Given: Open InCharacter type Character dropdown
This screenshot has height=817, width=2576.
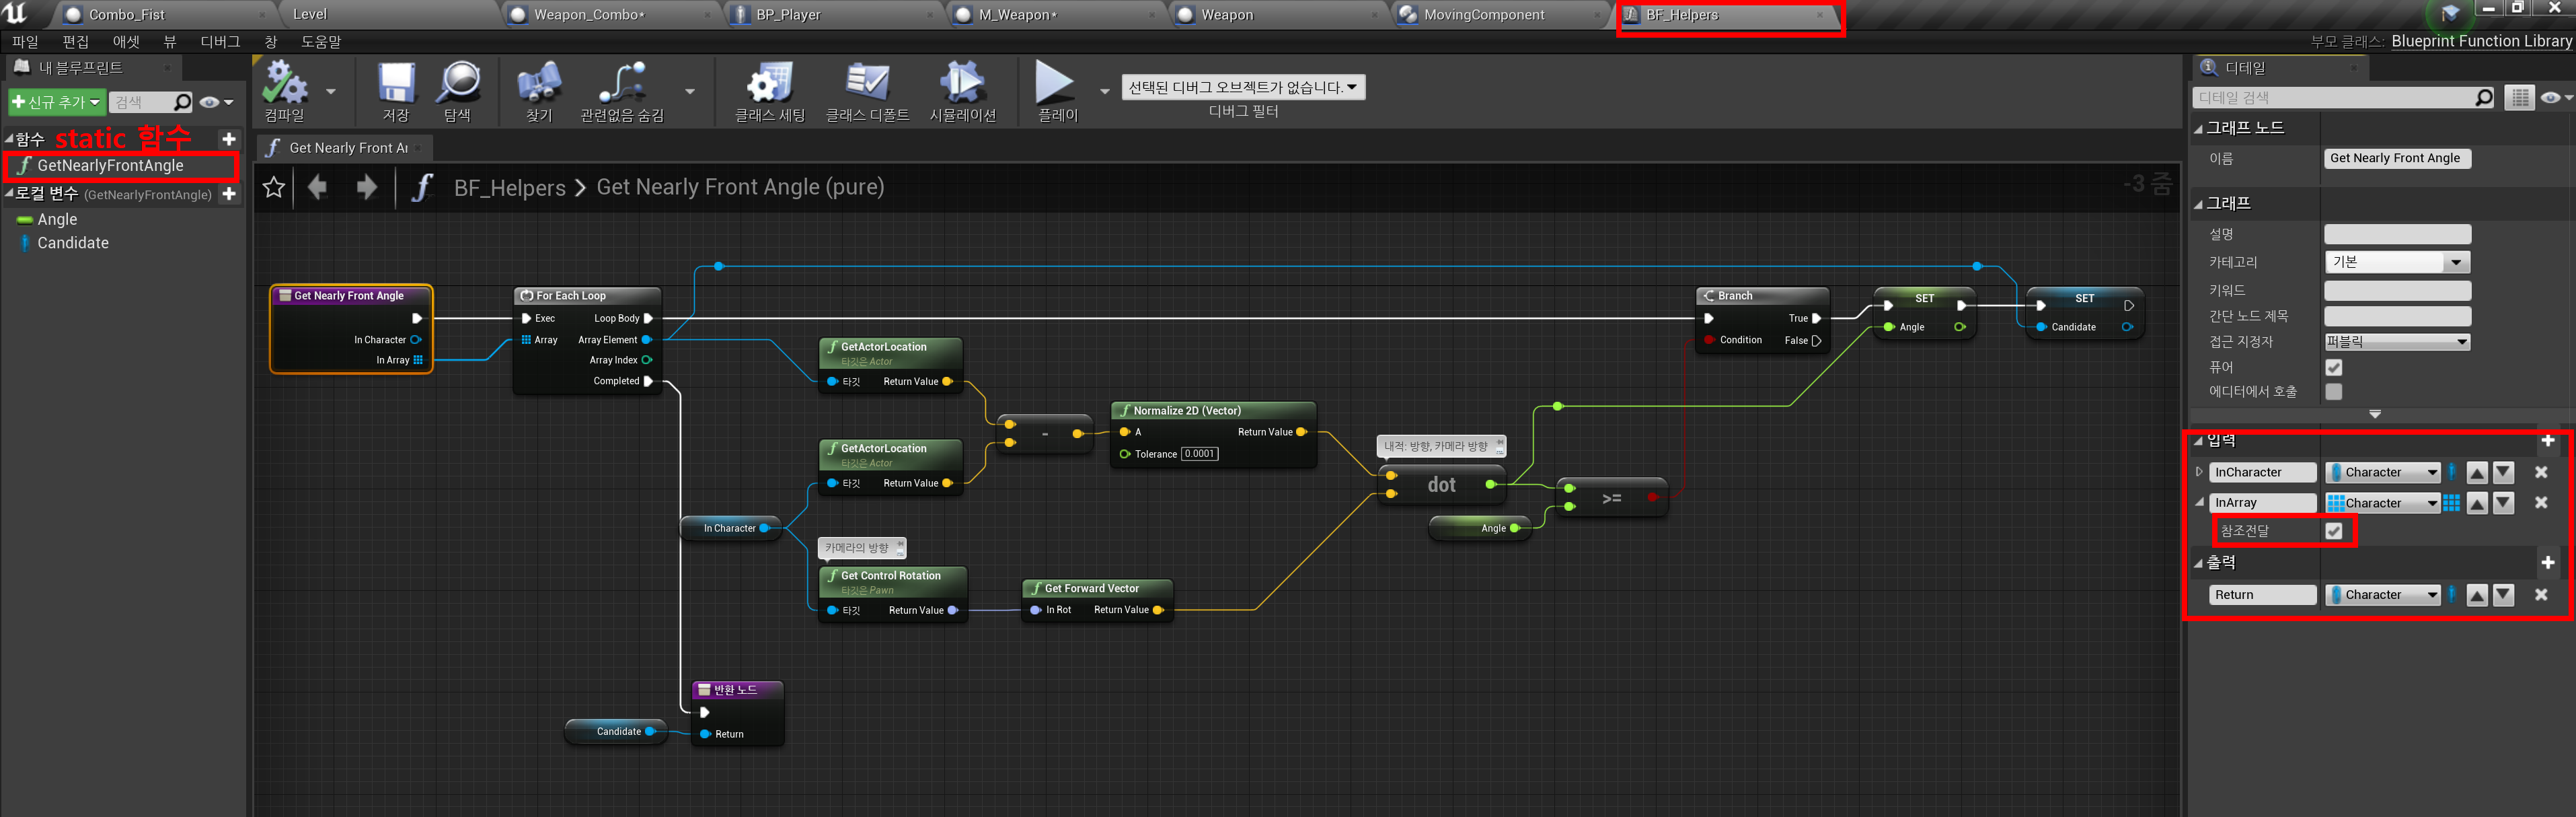Looking at the screenshot, I should (x=2383, y=473).
